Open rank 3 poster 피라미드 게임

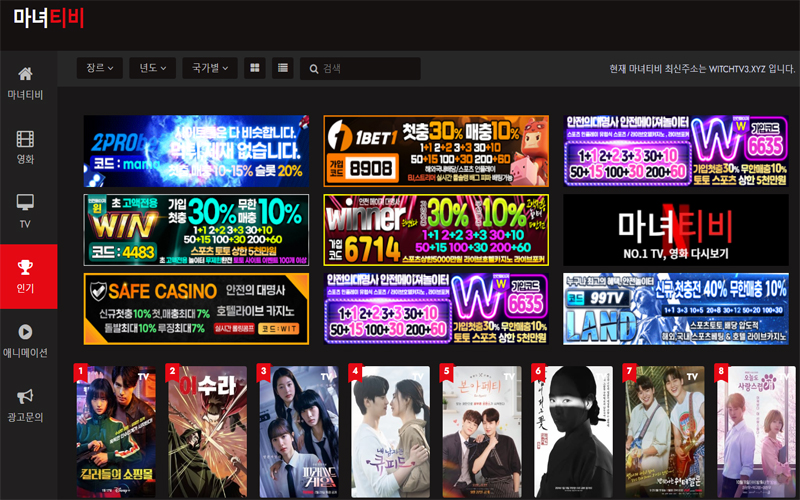[x=299, y=432]
